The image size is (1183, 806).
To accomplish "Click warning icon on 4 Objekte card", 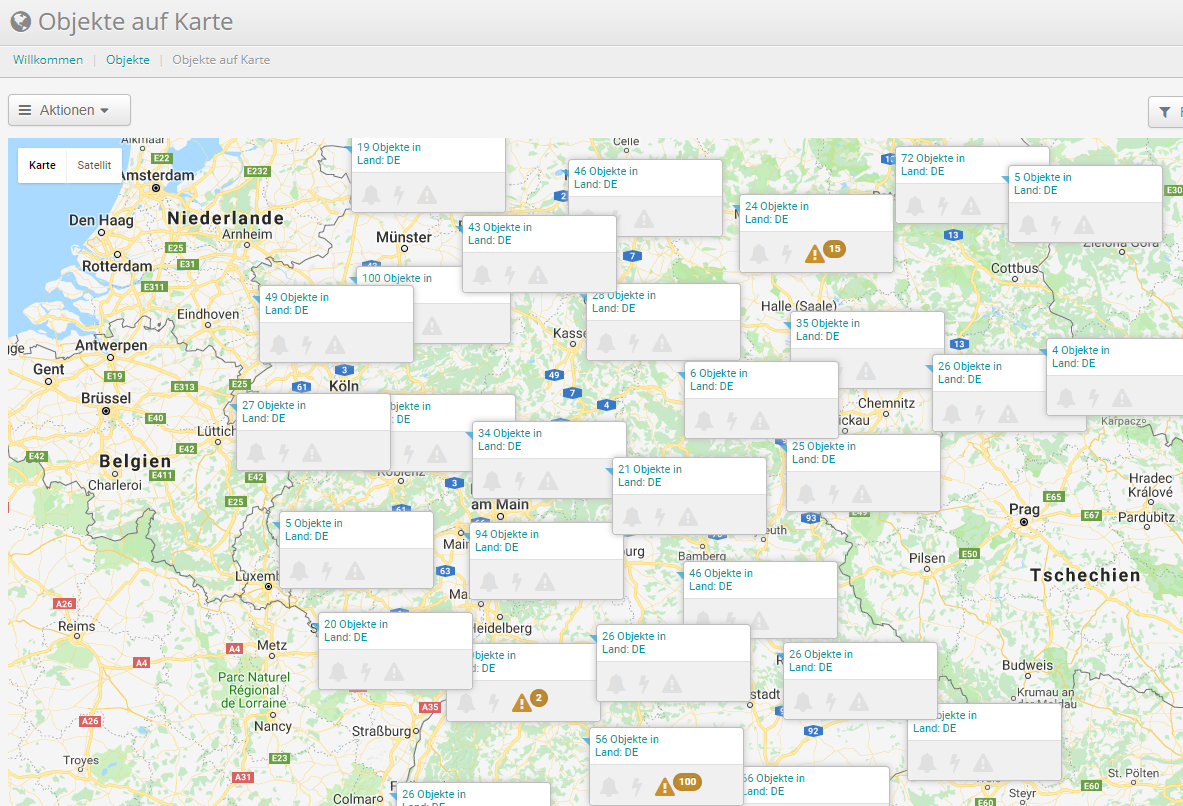I will click(1122, 398).
